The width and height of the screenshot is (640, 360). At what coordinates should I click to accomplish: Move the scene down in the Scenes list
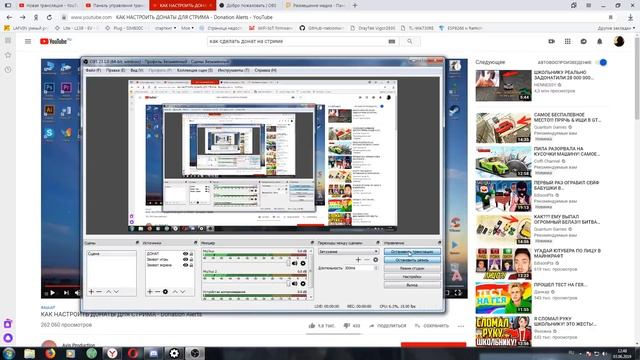pyautogui.click(x=116, y=291)
